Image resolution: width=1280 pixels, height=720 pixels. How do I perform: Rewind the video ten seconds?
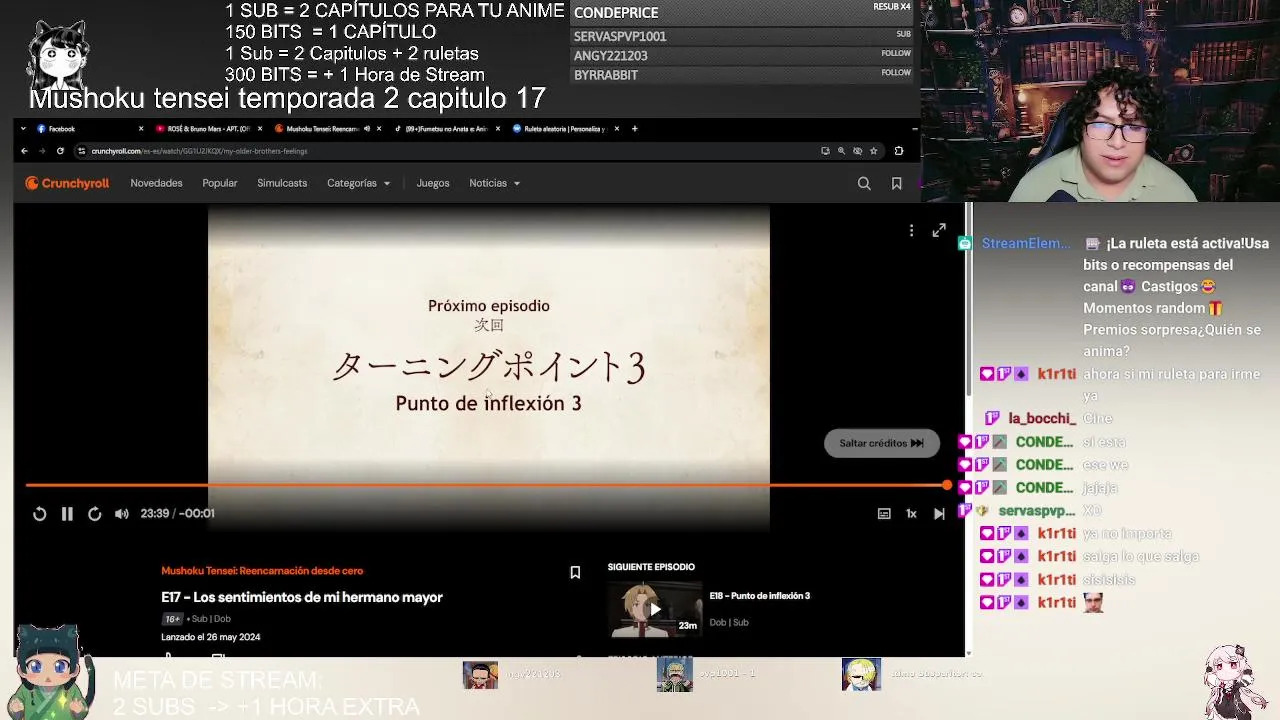pos(39,513)
